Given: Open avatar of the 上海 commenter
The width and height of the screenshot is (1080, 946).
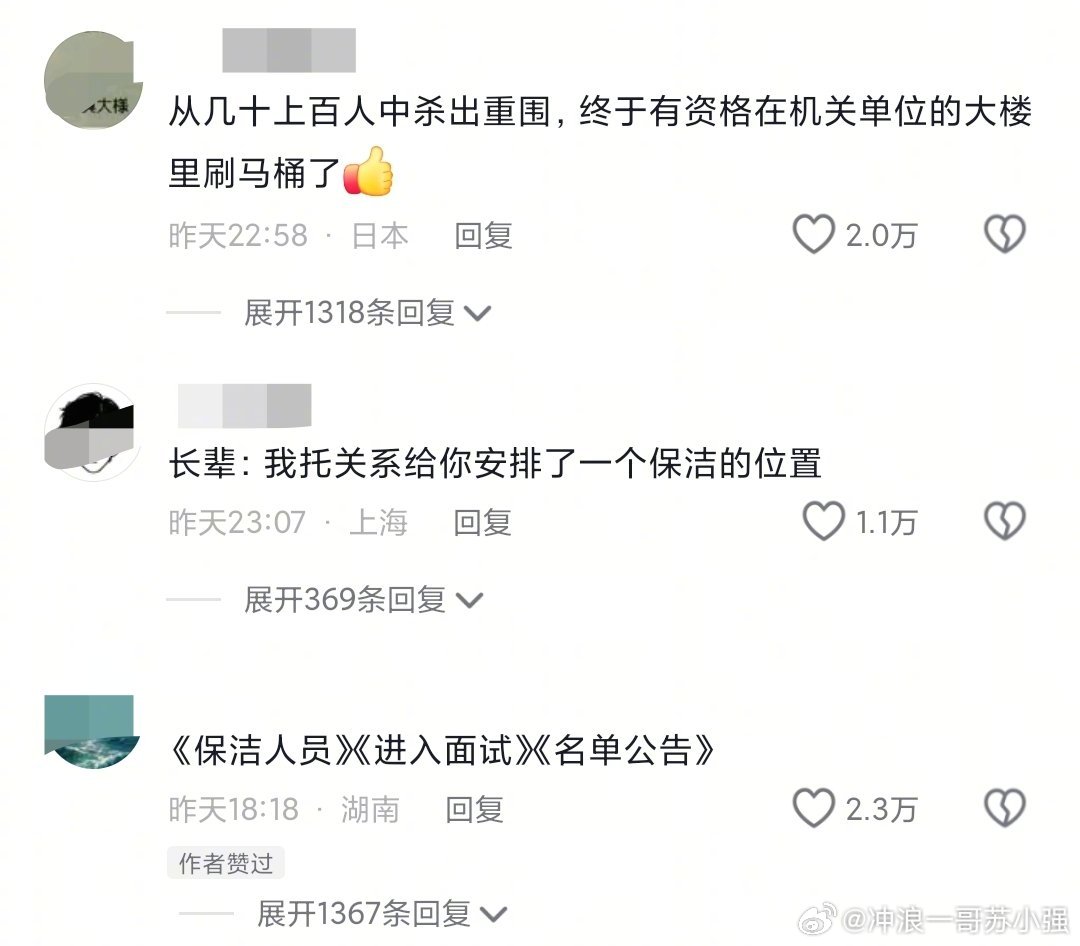Looking at the screenshot, I should click(x=90, y=432).
